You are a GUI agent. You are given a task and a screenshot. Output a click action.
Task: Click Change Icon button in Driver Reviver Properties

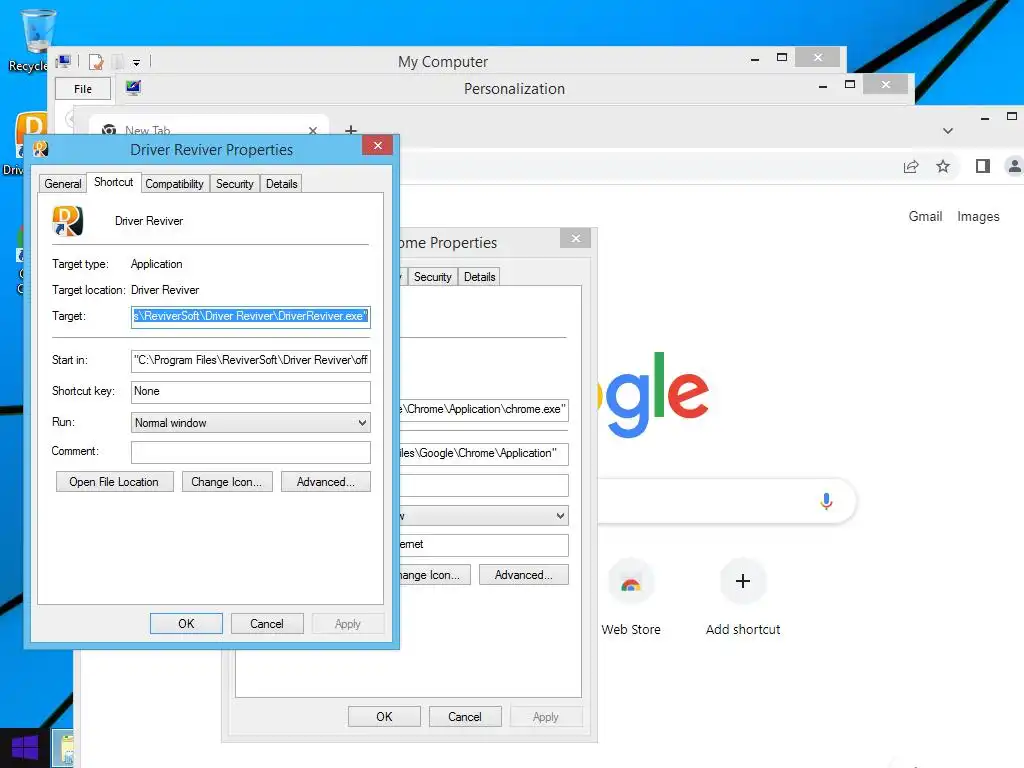click(227, 482)
